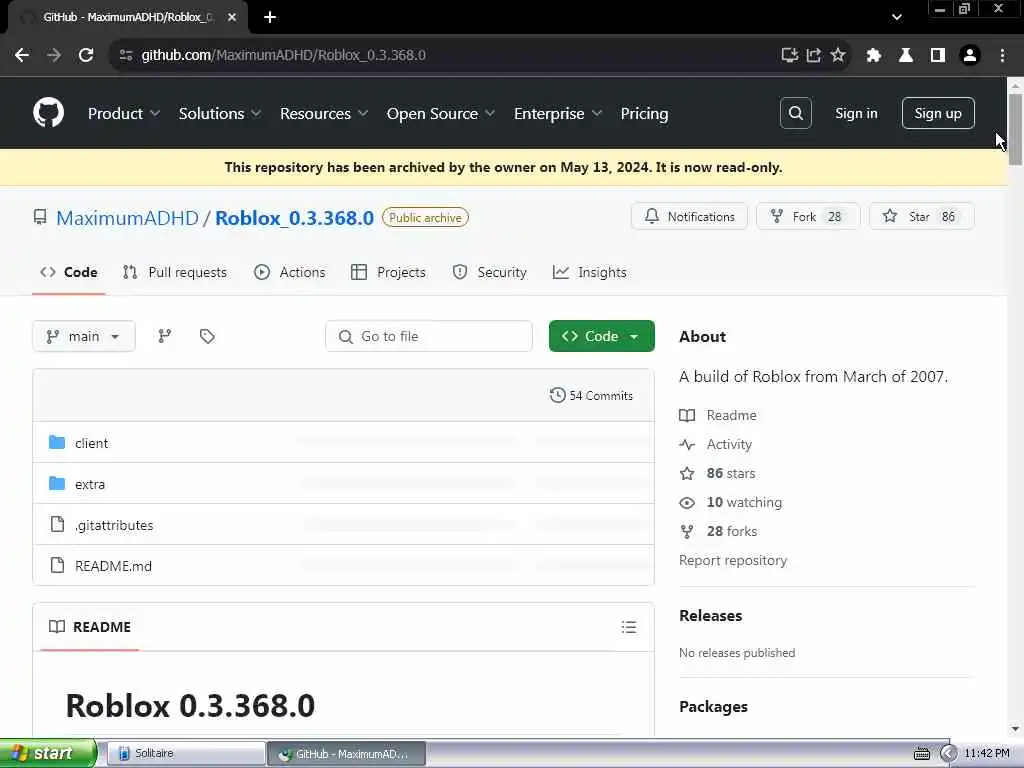Open the client folder
Image resolution: width=1024 pixels, height=768 pixels.
click(91, 443)
